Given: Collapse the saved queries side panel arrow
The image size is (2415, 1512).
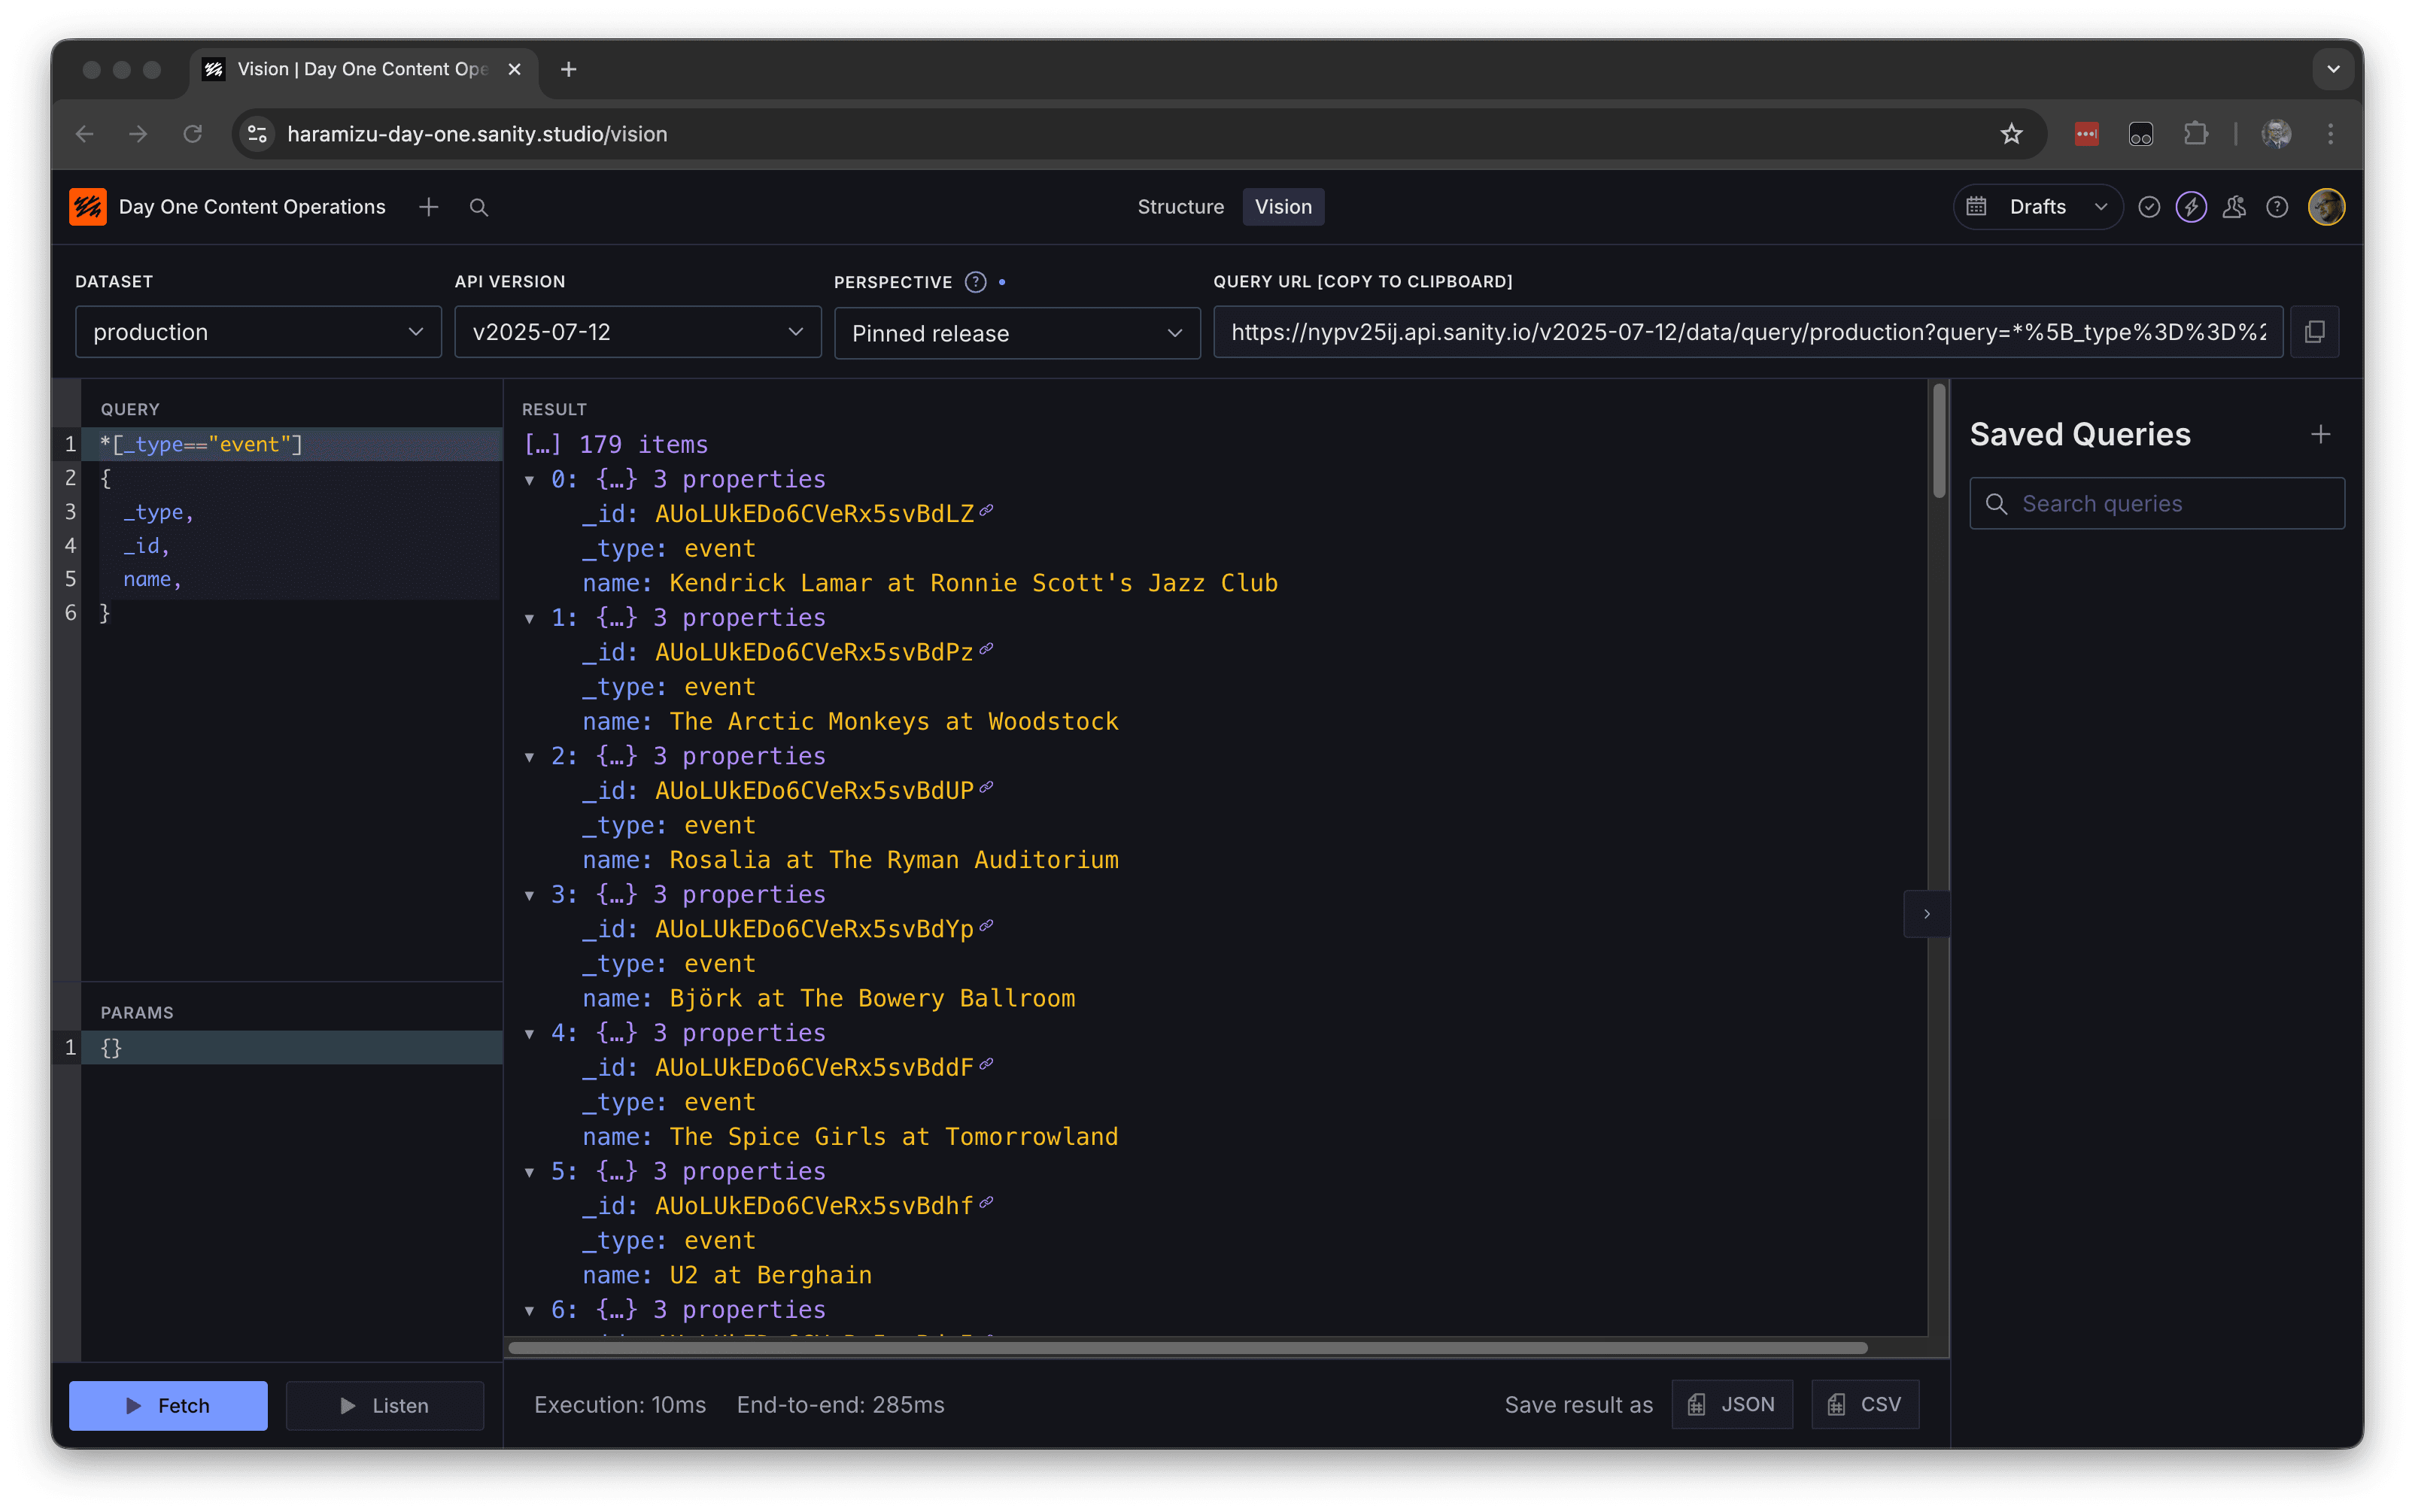Looking at the screenshot, I should pos(1926,914).
